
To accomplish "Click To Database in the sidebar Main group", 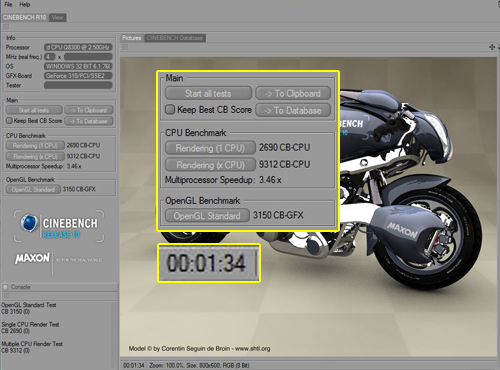I will [x=89, y=121].
